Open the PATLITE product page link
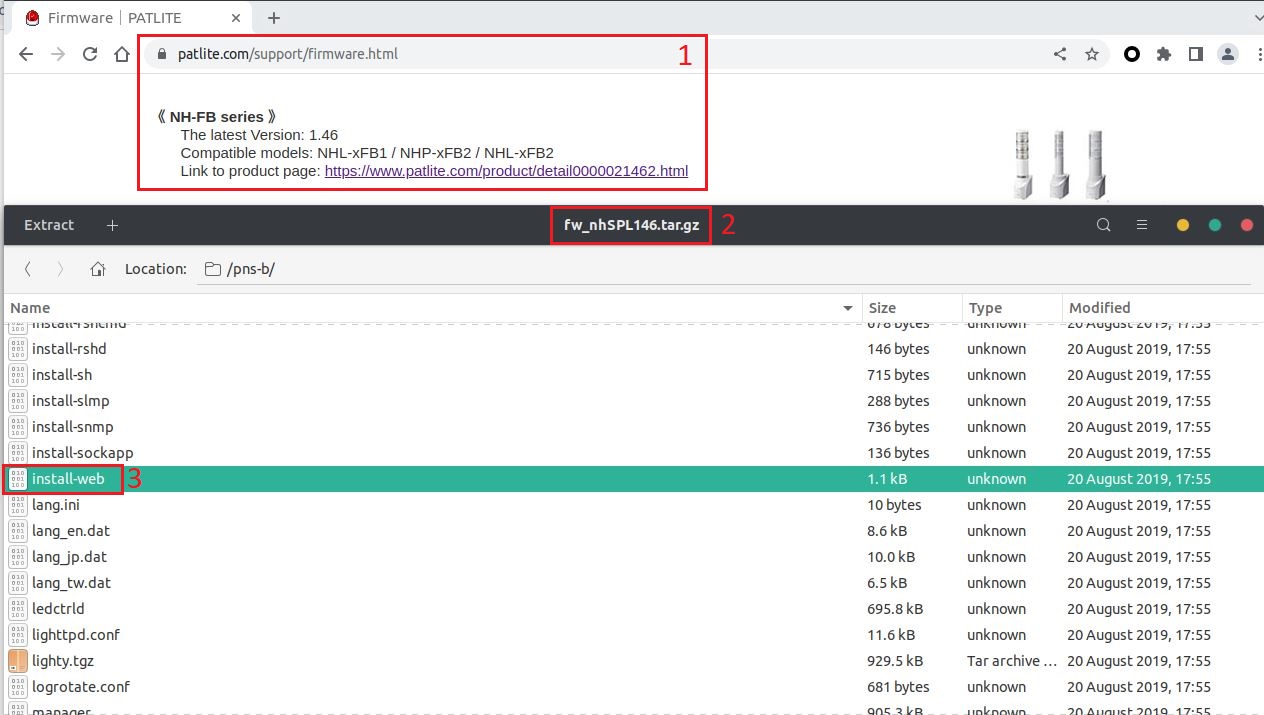The image size is (1264, 715). [506, 171]
